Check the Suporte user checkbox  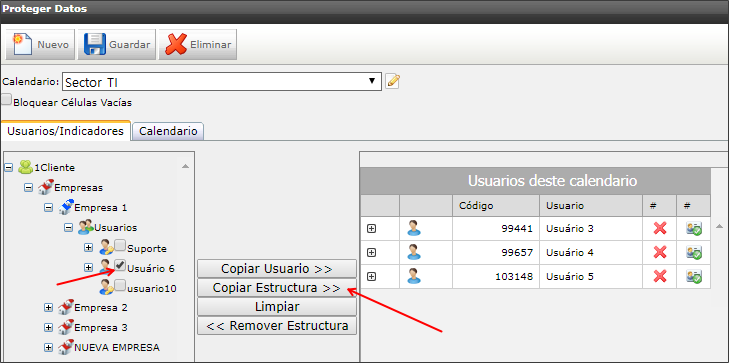click(x=120, y=245)
